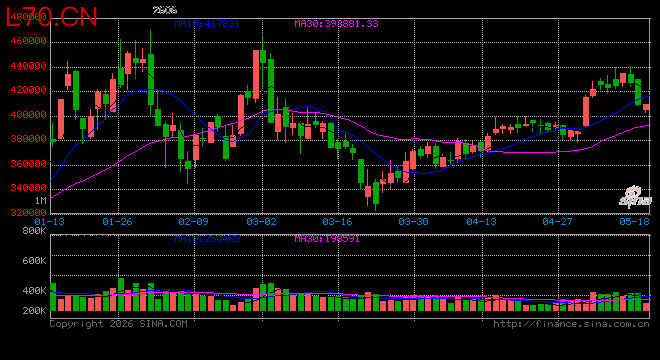660x360 pixels.
Task: Select the 01-26 date label
Action: (117, 222)
